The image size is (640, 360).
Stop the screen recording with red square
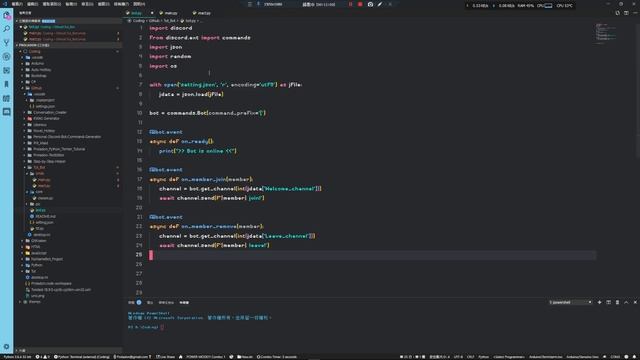click(360, 4)
